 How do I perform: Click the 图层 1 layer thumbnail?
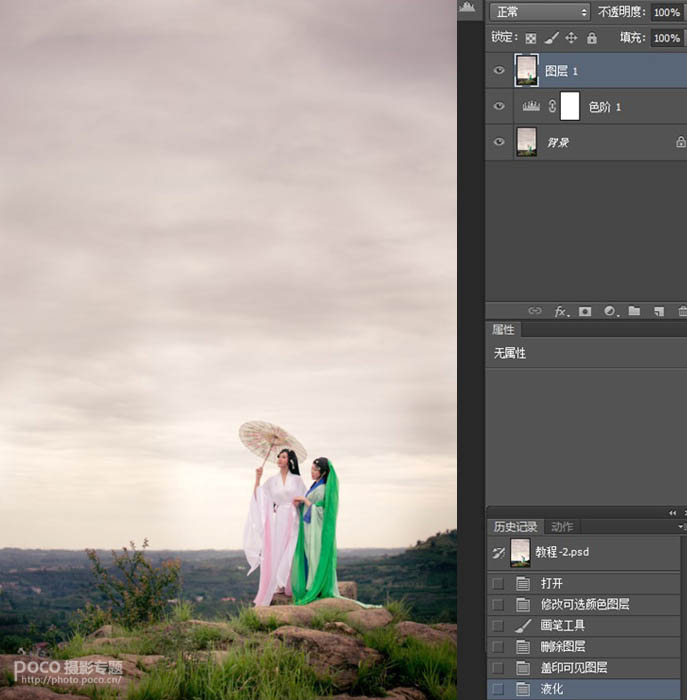click(527, 70)
